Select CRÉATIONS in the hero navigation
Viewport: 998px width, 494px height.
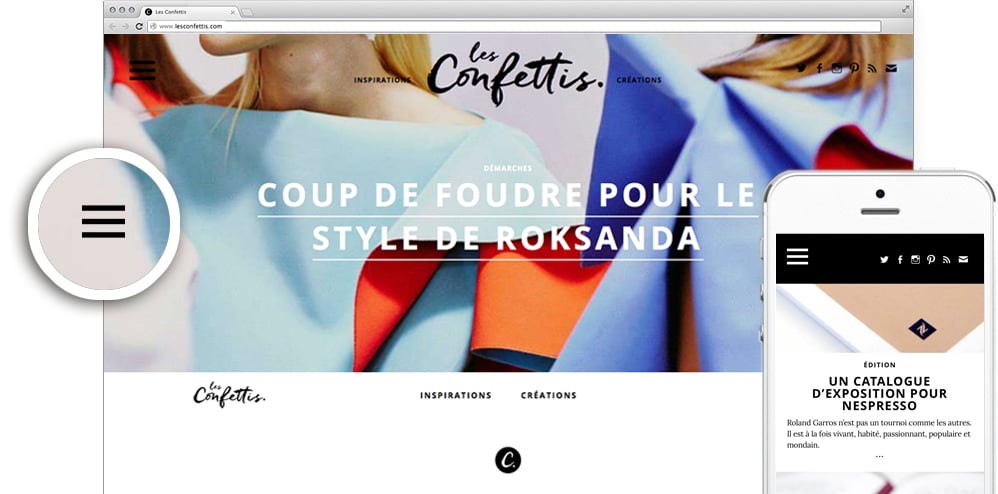click(x=639, y=80)
